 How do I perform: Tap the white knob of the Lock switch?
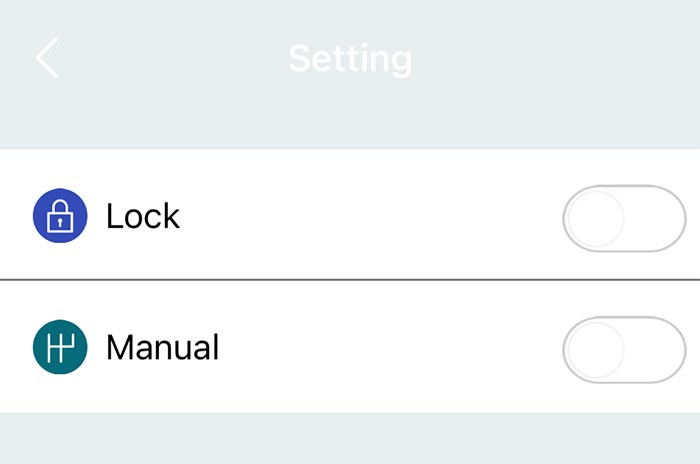[595, 217]
